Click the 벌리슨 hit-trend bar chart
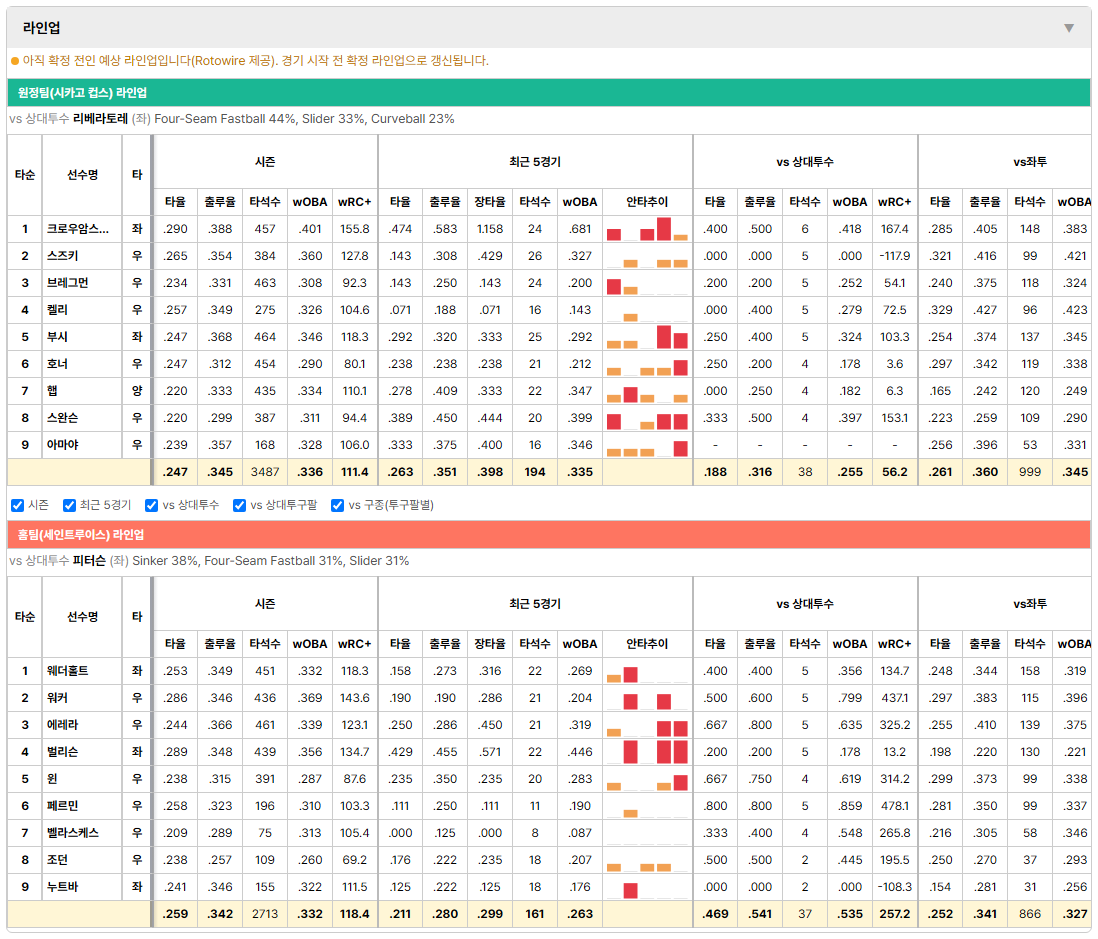The image size is (1098, 939). [x=647, y=752]
